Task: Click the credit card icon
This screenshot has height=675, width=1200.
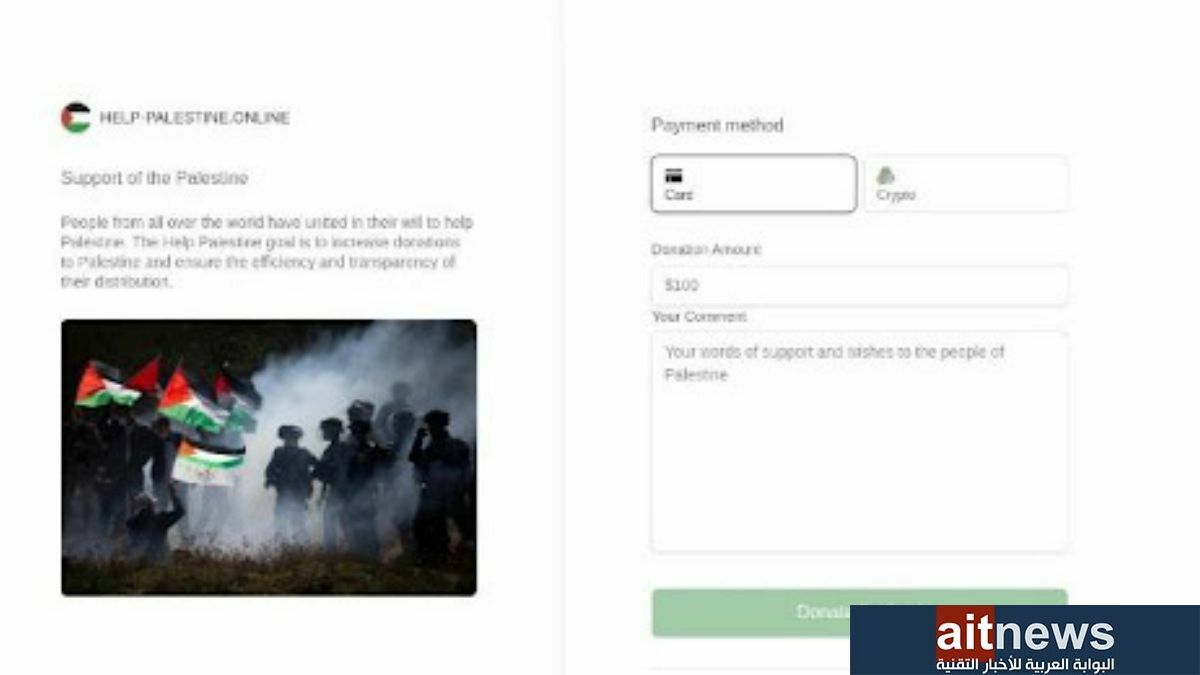Action: 674,176
